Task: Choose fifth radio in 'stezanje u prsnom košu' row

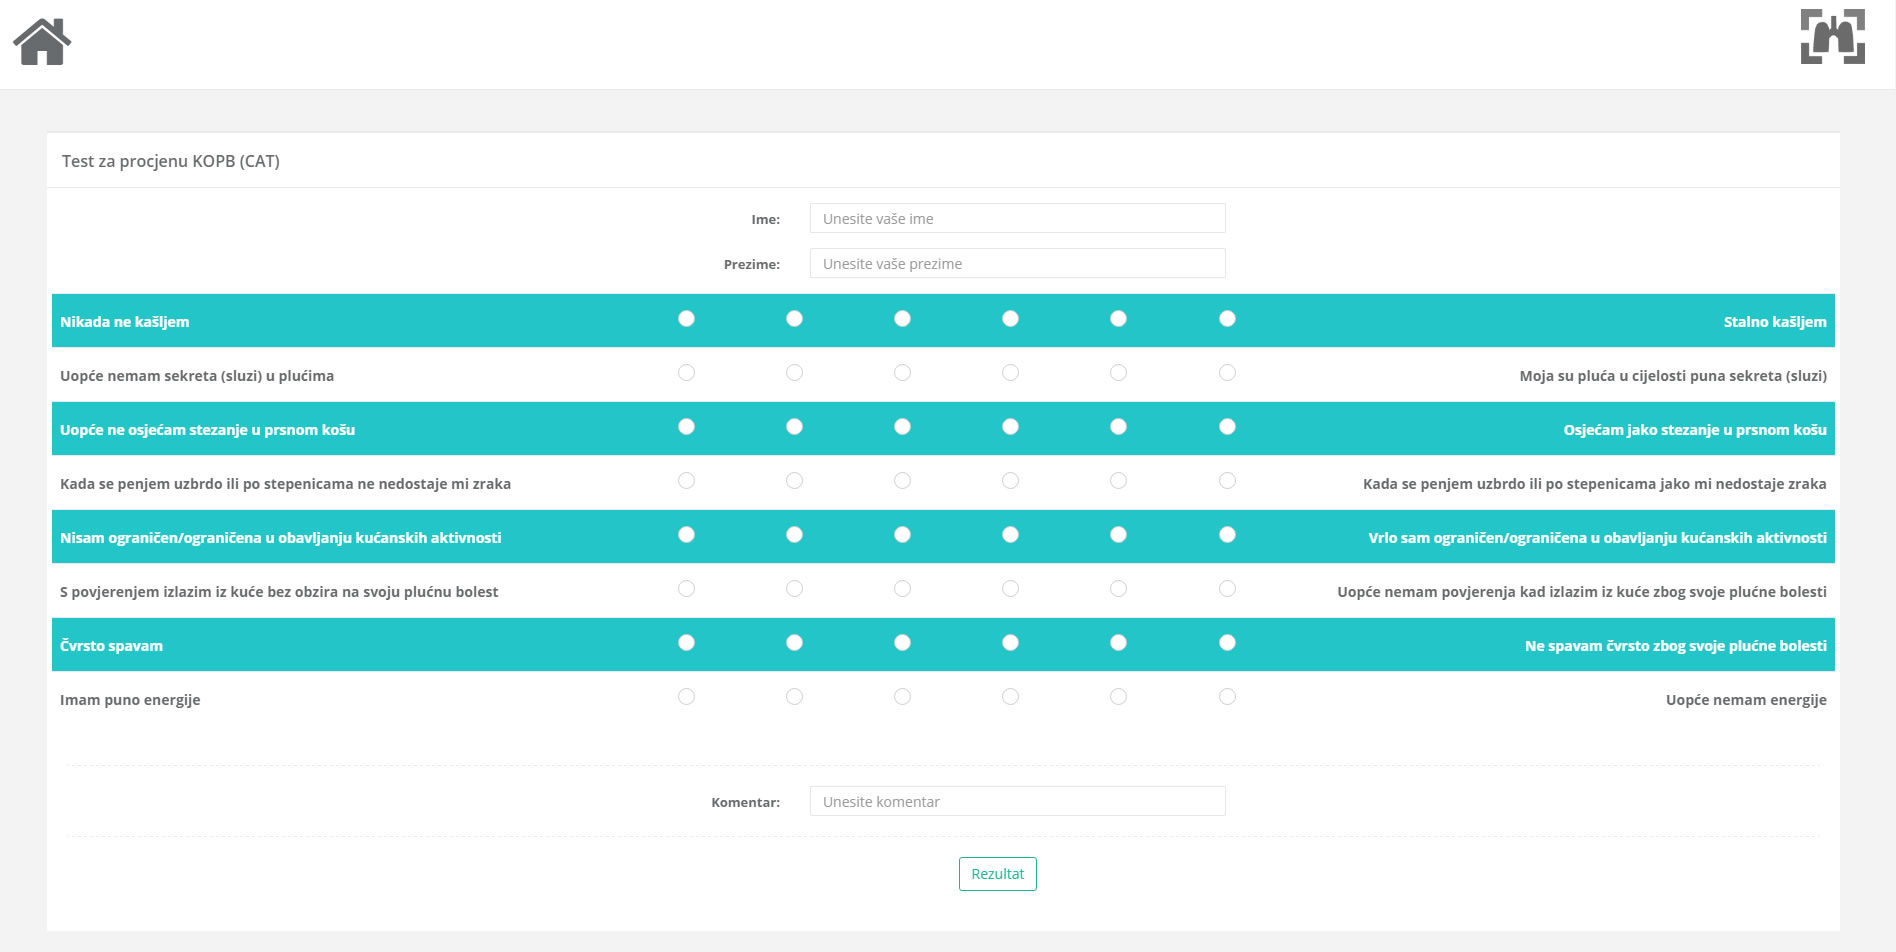Action: point(1118,427)
